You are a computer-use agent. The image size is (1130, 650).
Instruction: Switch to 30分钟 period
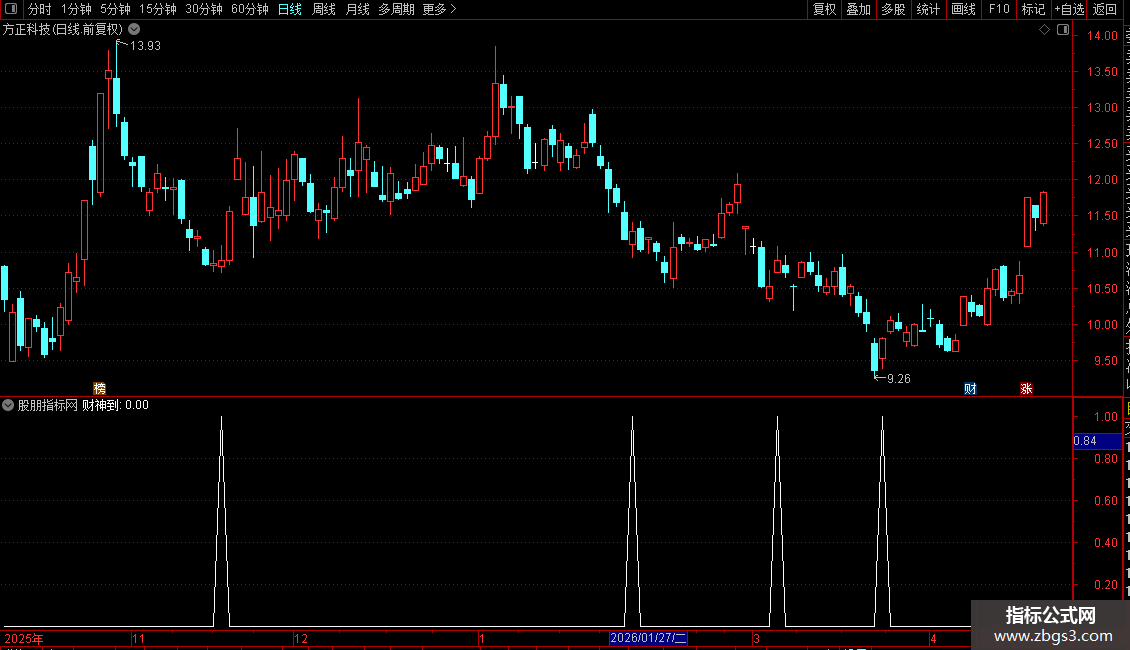click(x=203, y=9)
